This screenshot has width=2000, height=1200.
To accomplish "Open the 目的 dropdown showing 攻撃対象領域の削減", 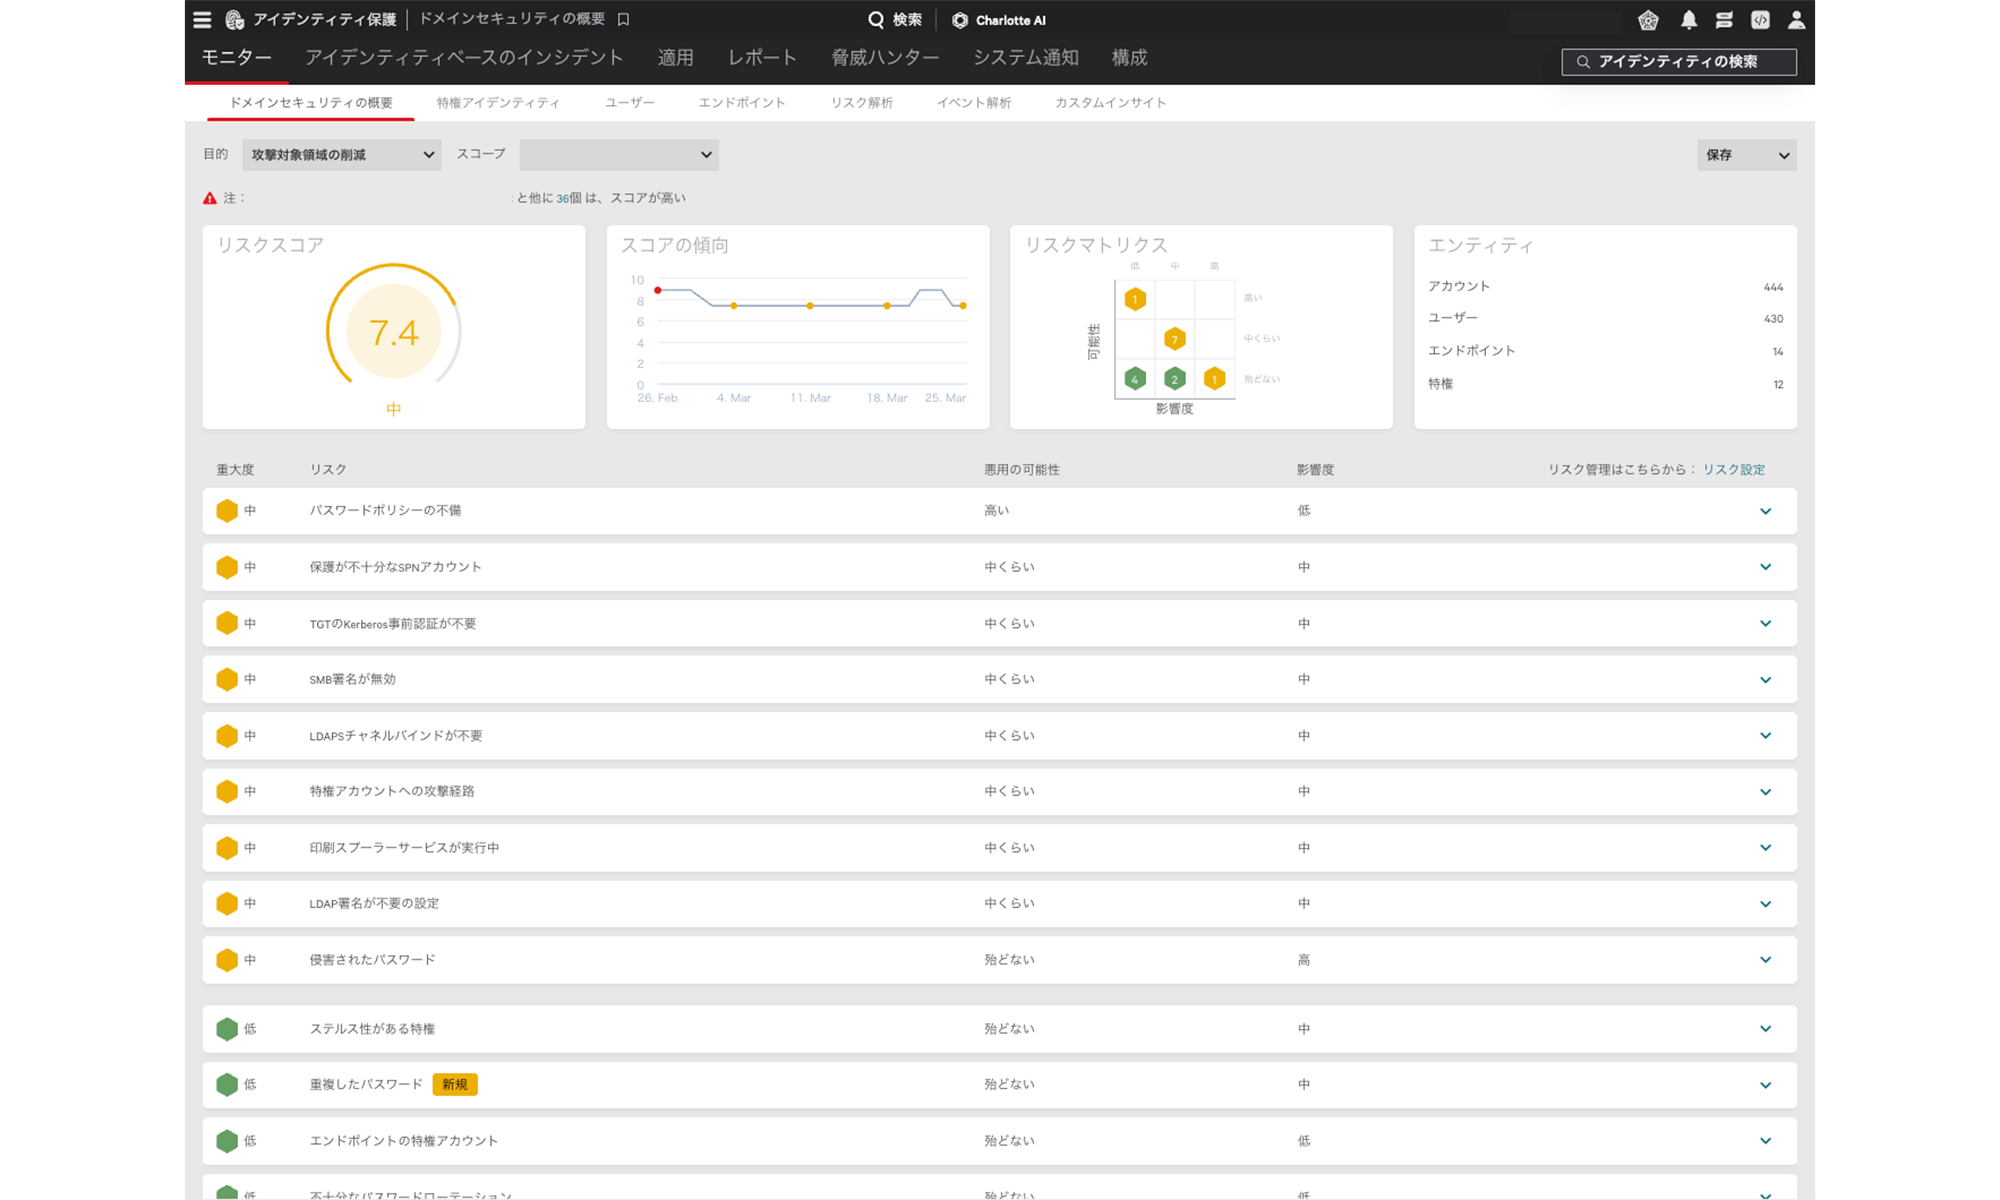I will (341, 154).
